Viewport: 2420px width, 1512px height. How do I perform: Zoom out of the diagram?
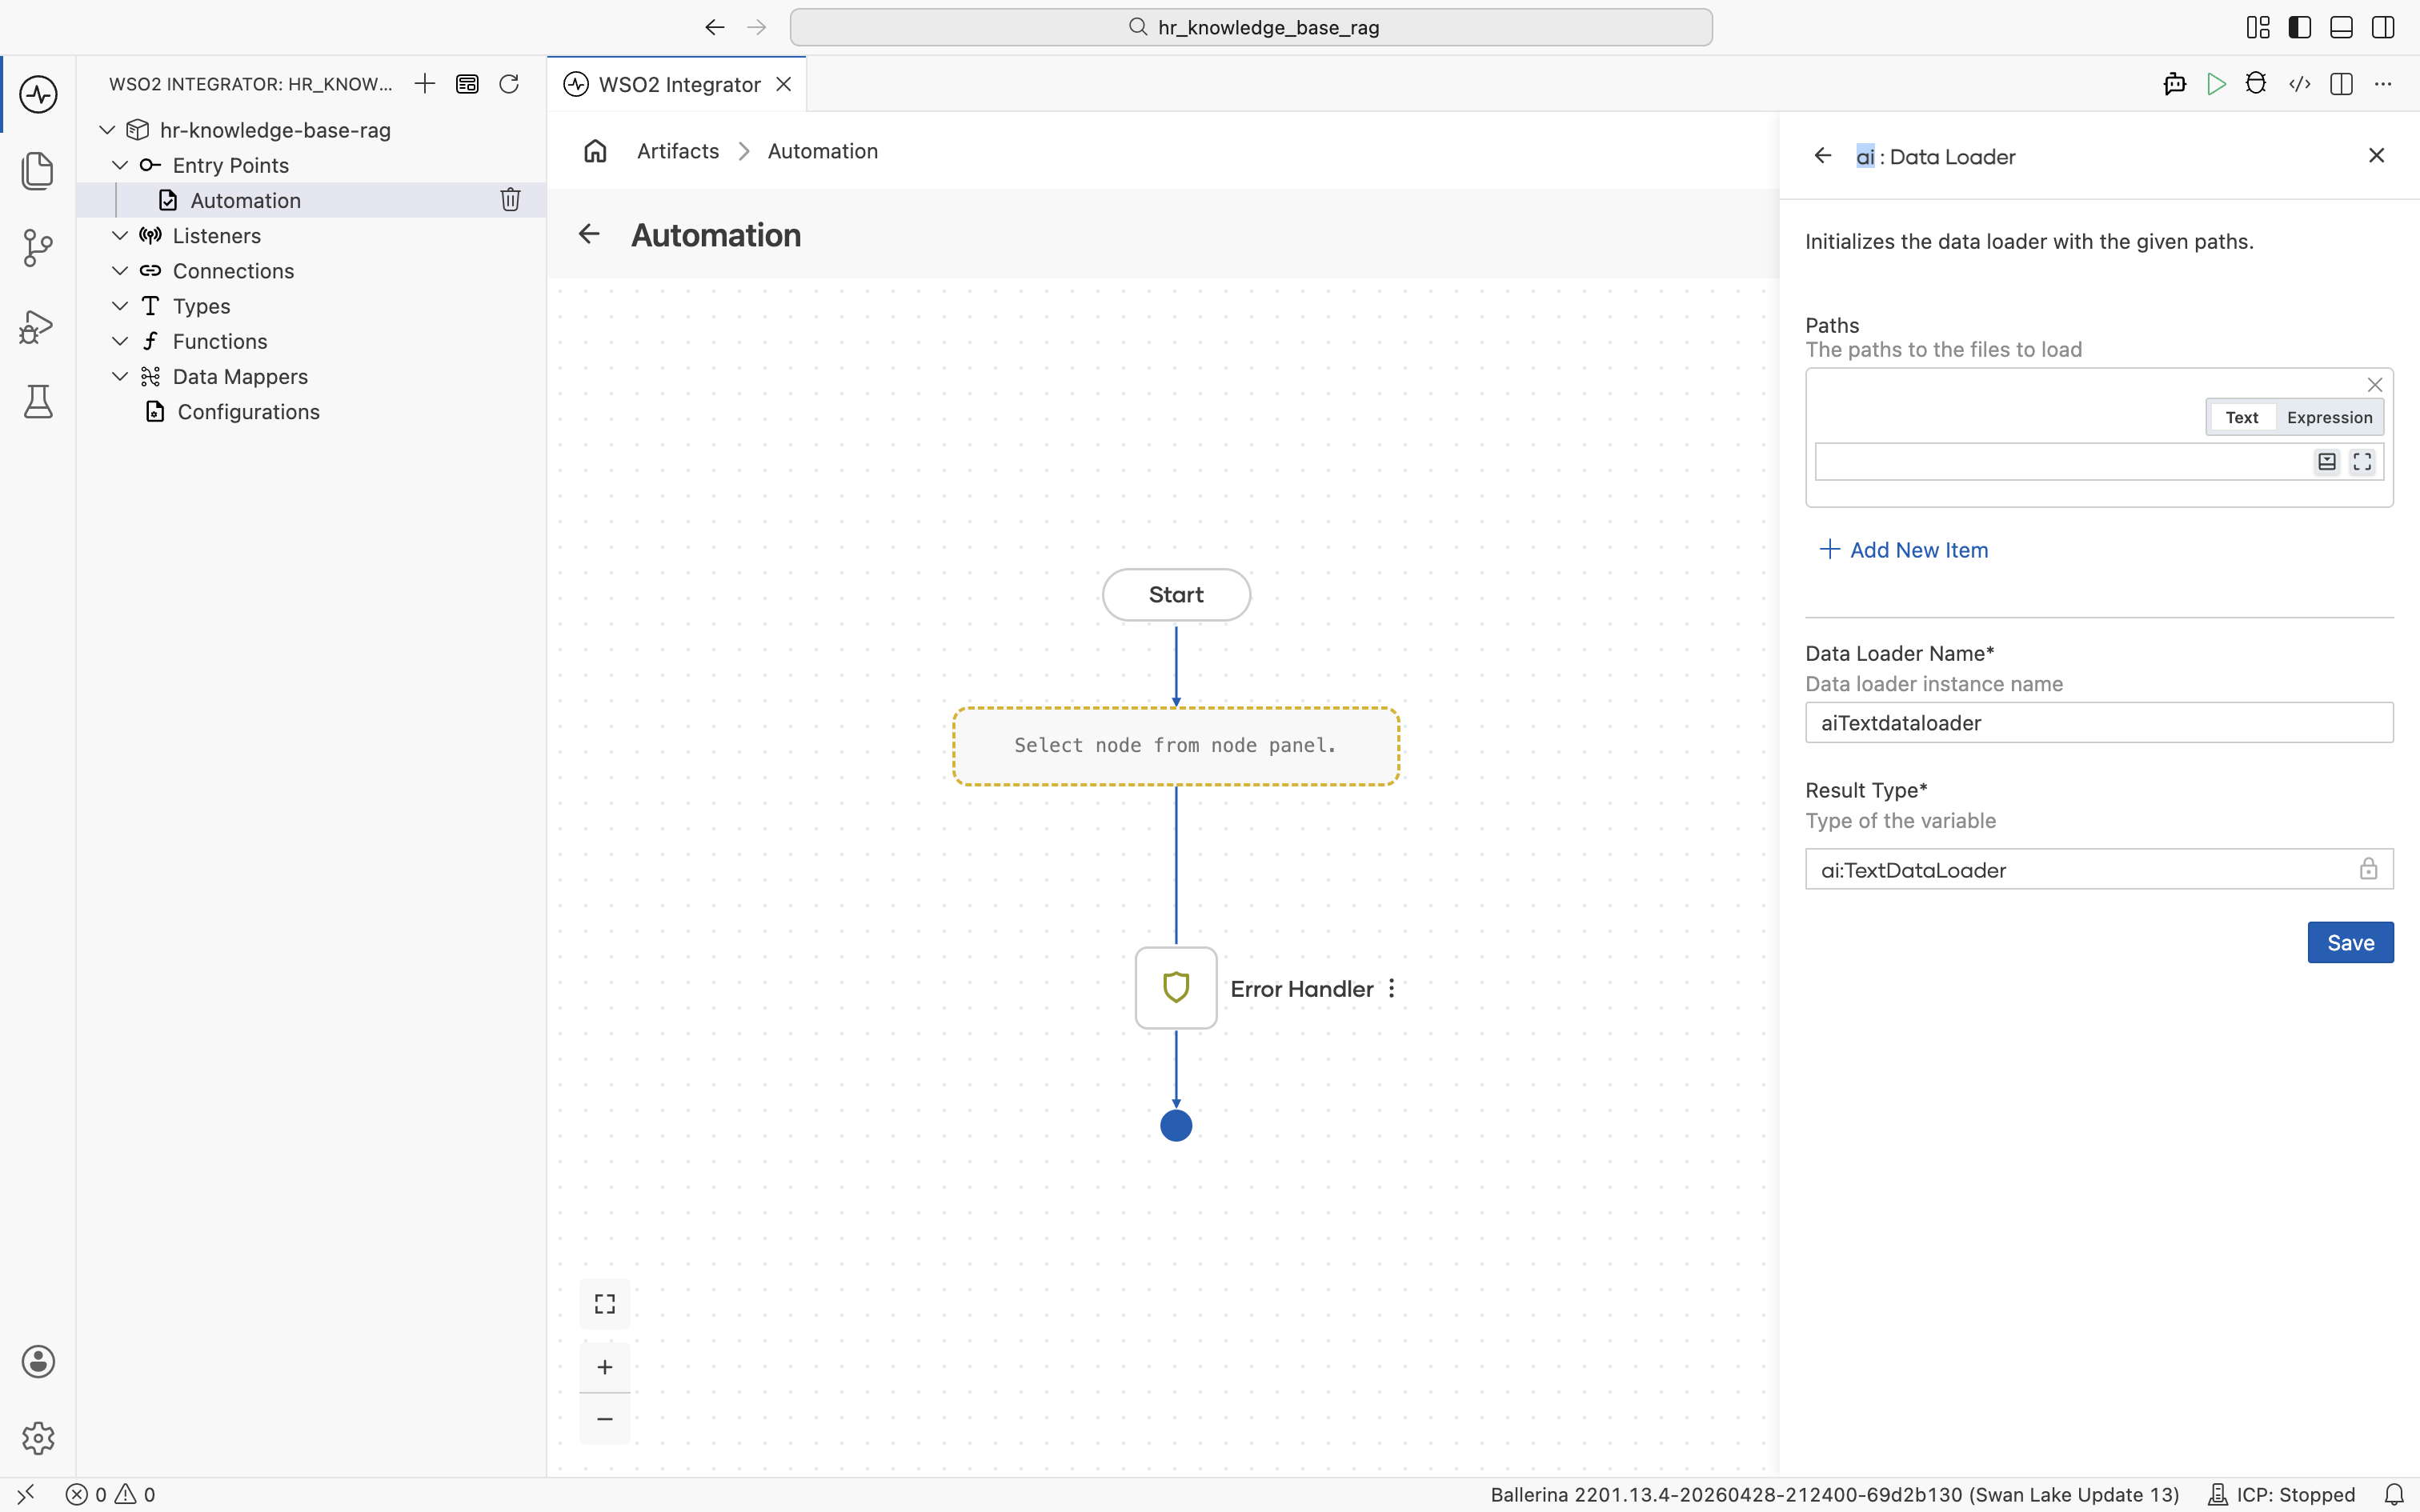pos(605,1419)
